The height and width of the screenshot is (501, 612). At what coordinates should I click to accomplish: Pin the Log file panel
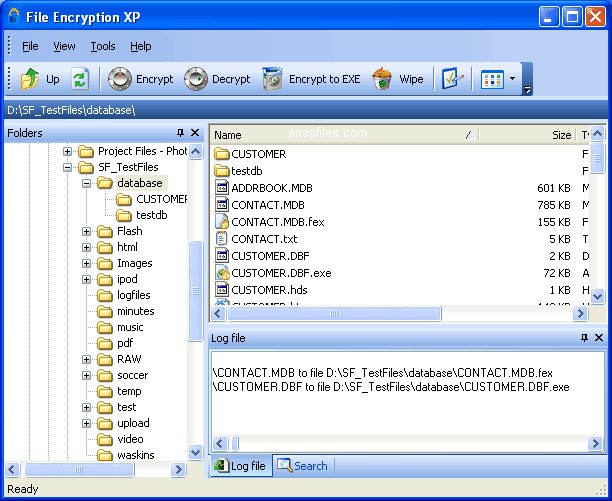(584, 338)
